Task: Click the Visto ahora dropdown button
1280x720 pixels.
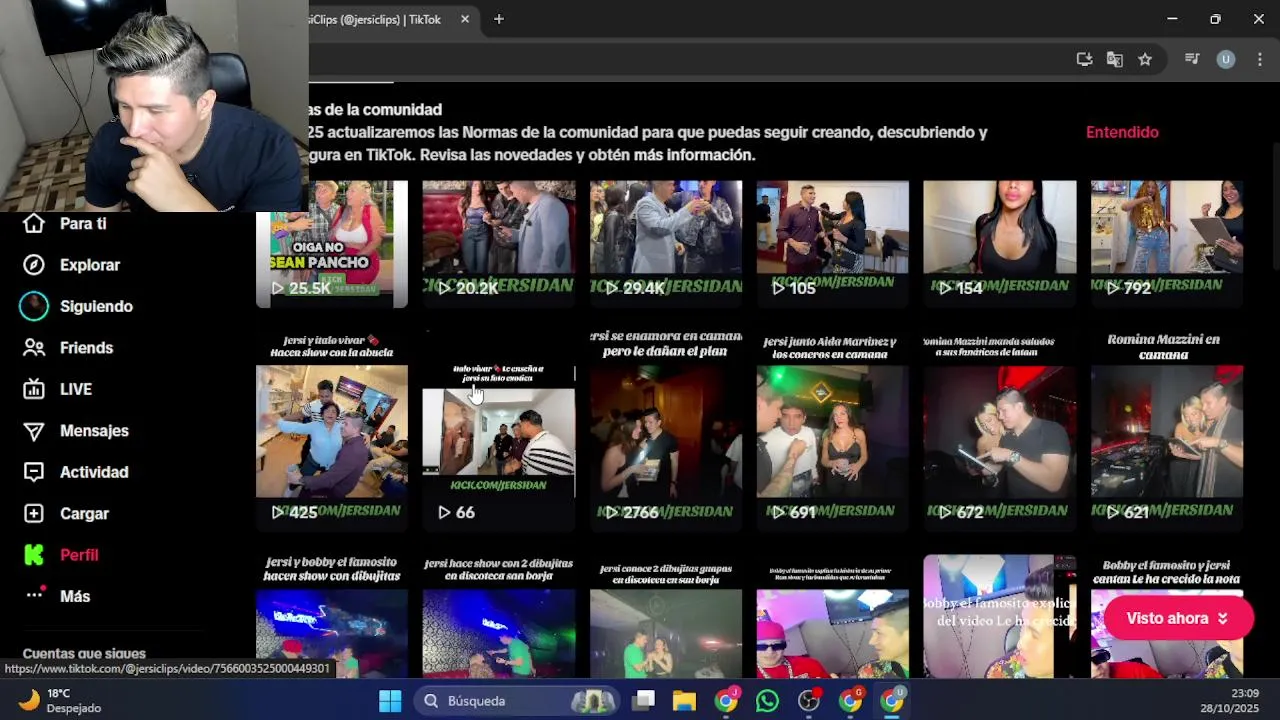Action: click(1178, 618)
